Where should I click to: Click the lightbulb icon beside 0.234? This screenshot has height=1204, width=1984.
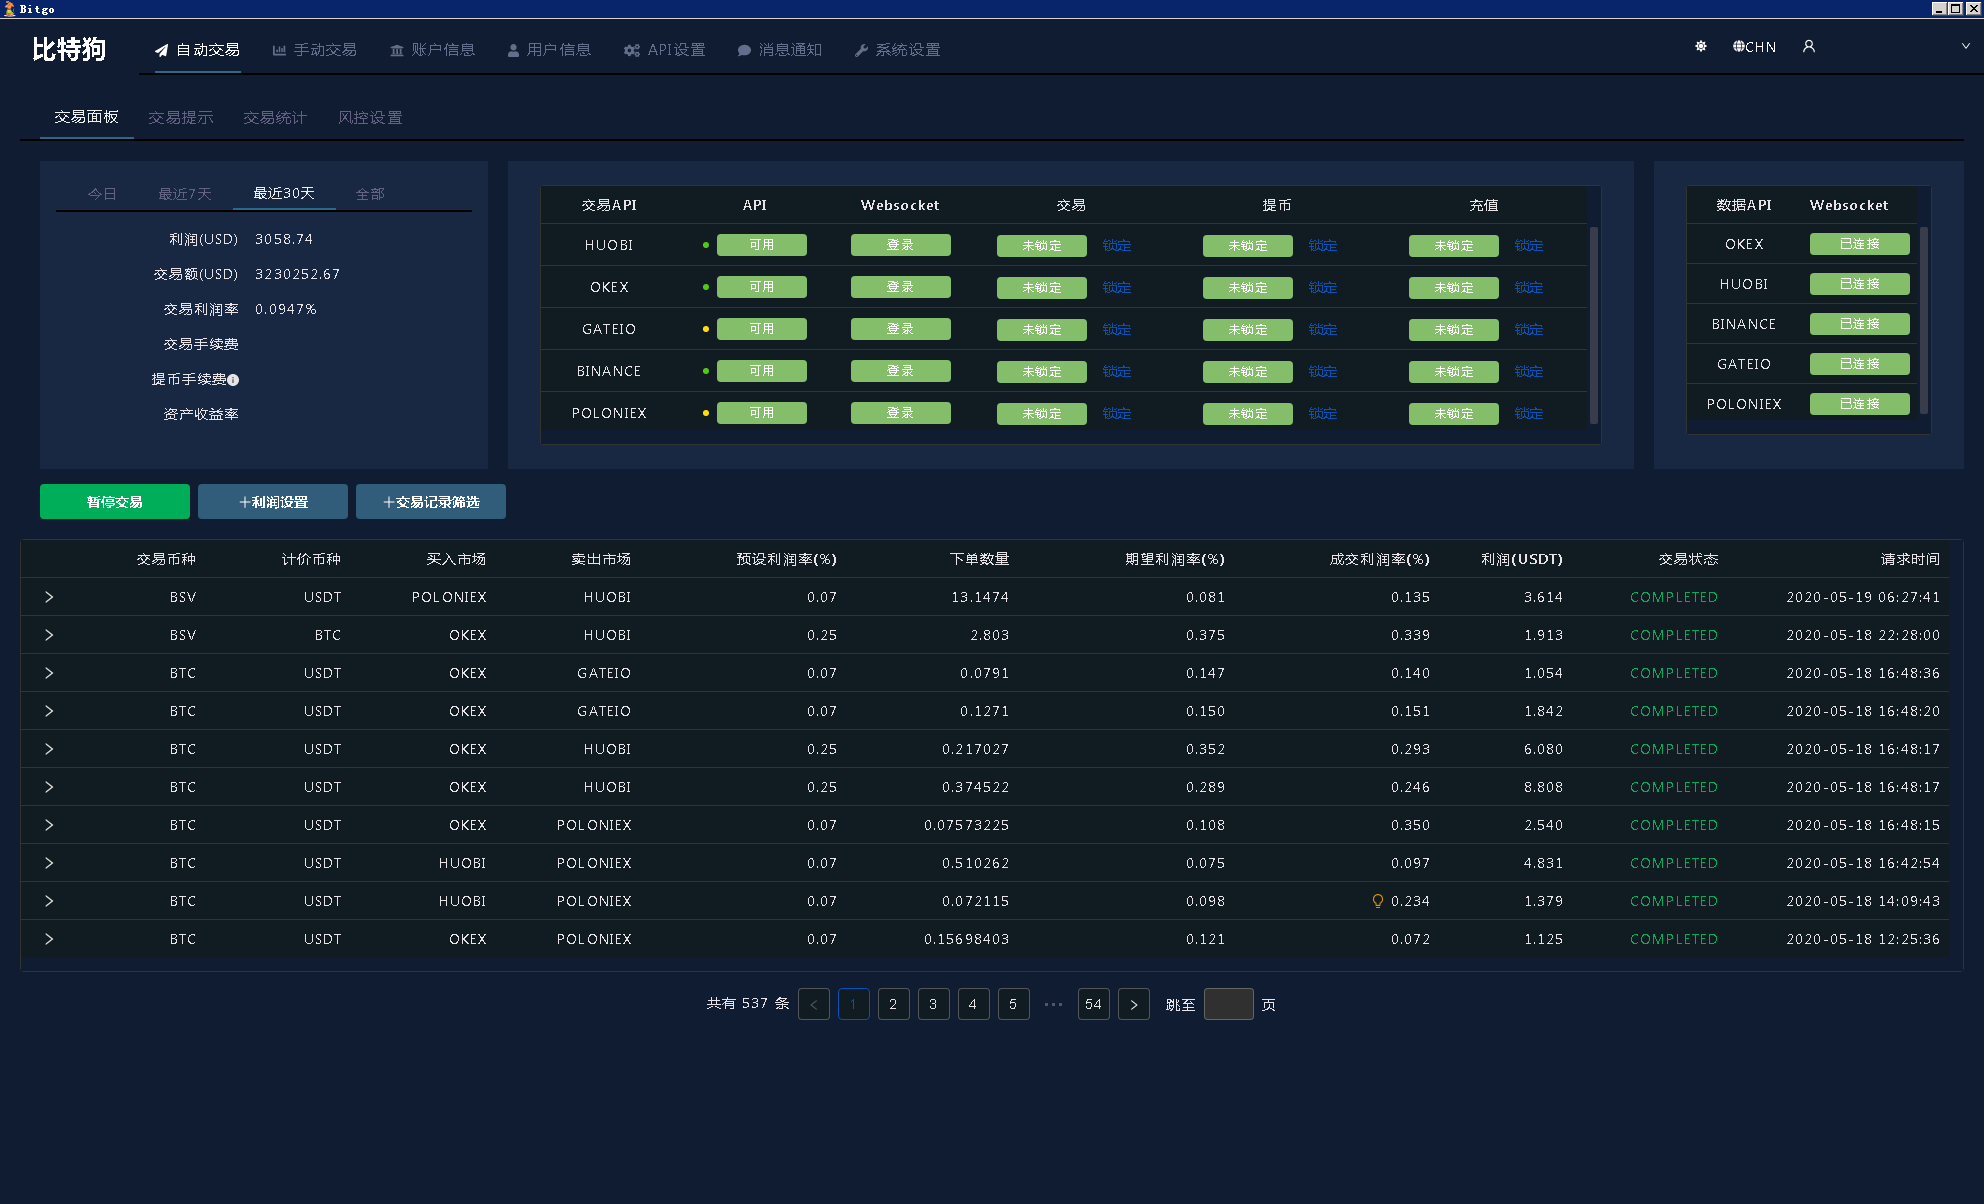tap(1378, 901)
